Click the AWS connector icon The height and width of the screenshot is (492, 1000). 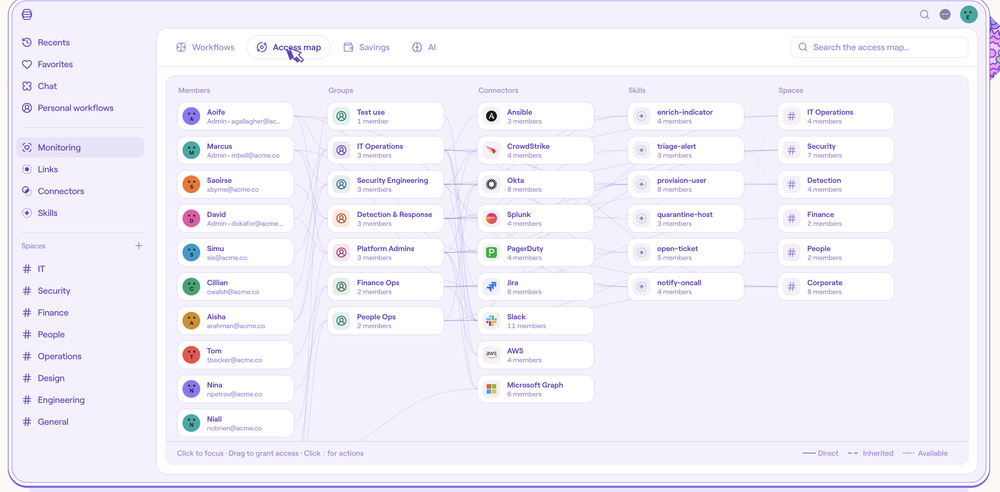coord(491,355)
